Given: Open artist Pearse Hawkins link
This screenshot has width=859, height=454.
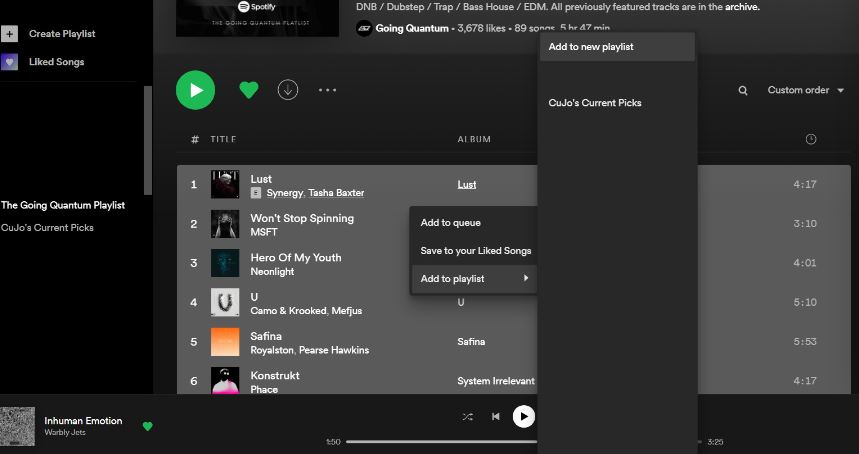Looking at the screenshot, I should [334, 350].
